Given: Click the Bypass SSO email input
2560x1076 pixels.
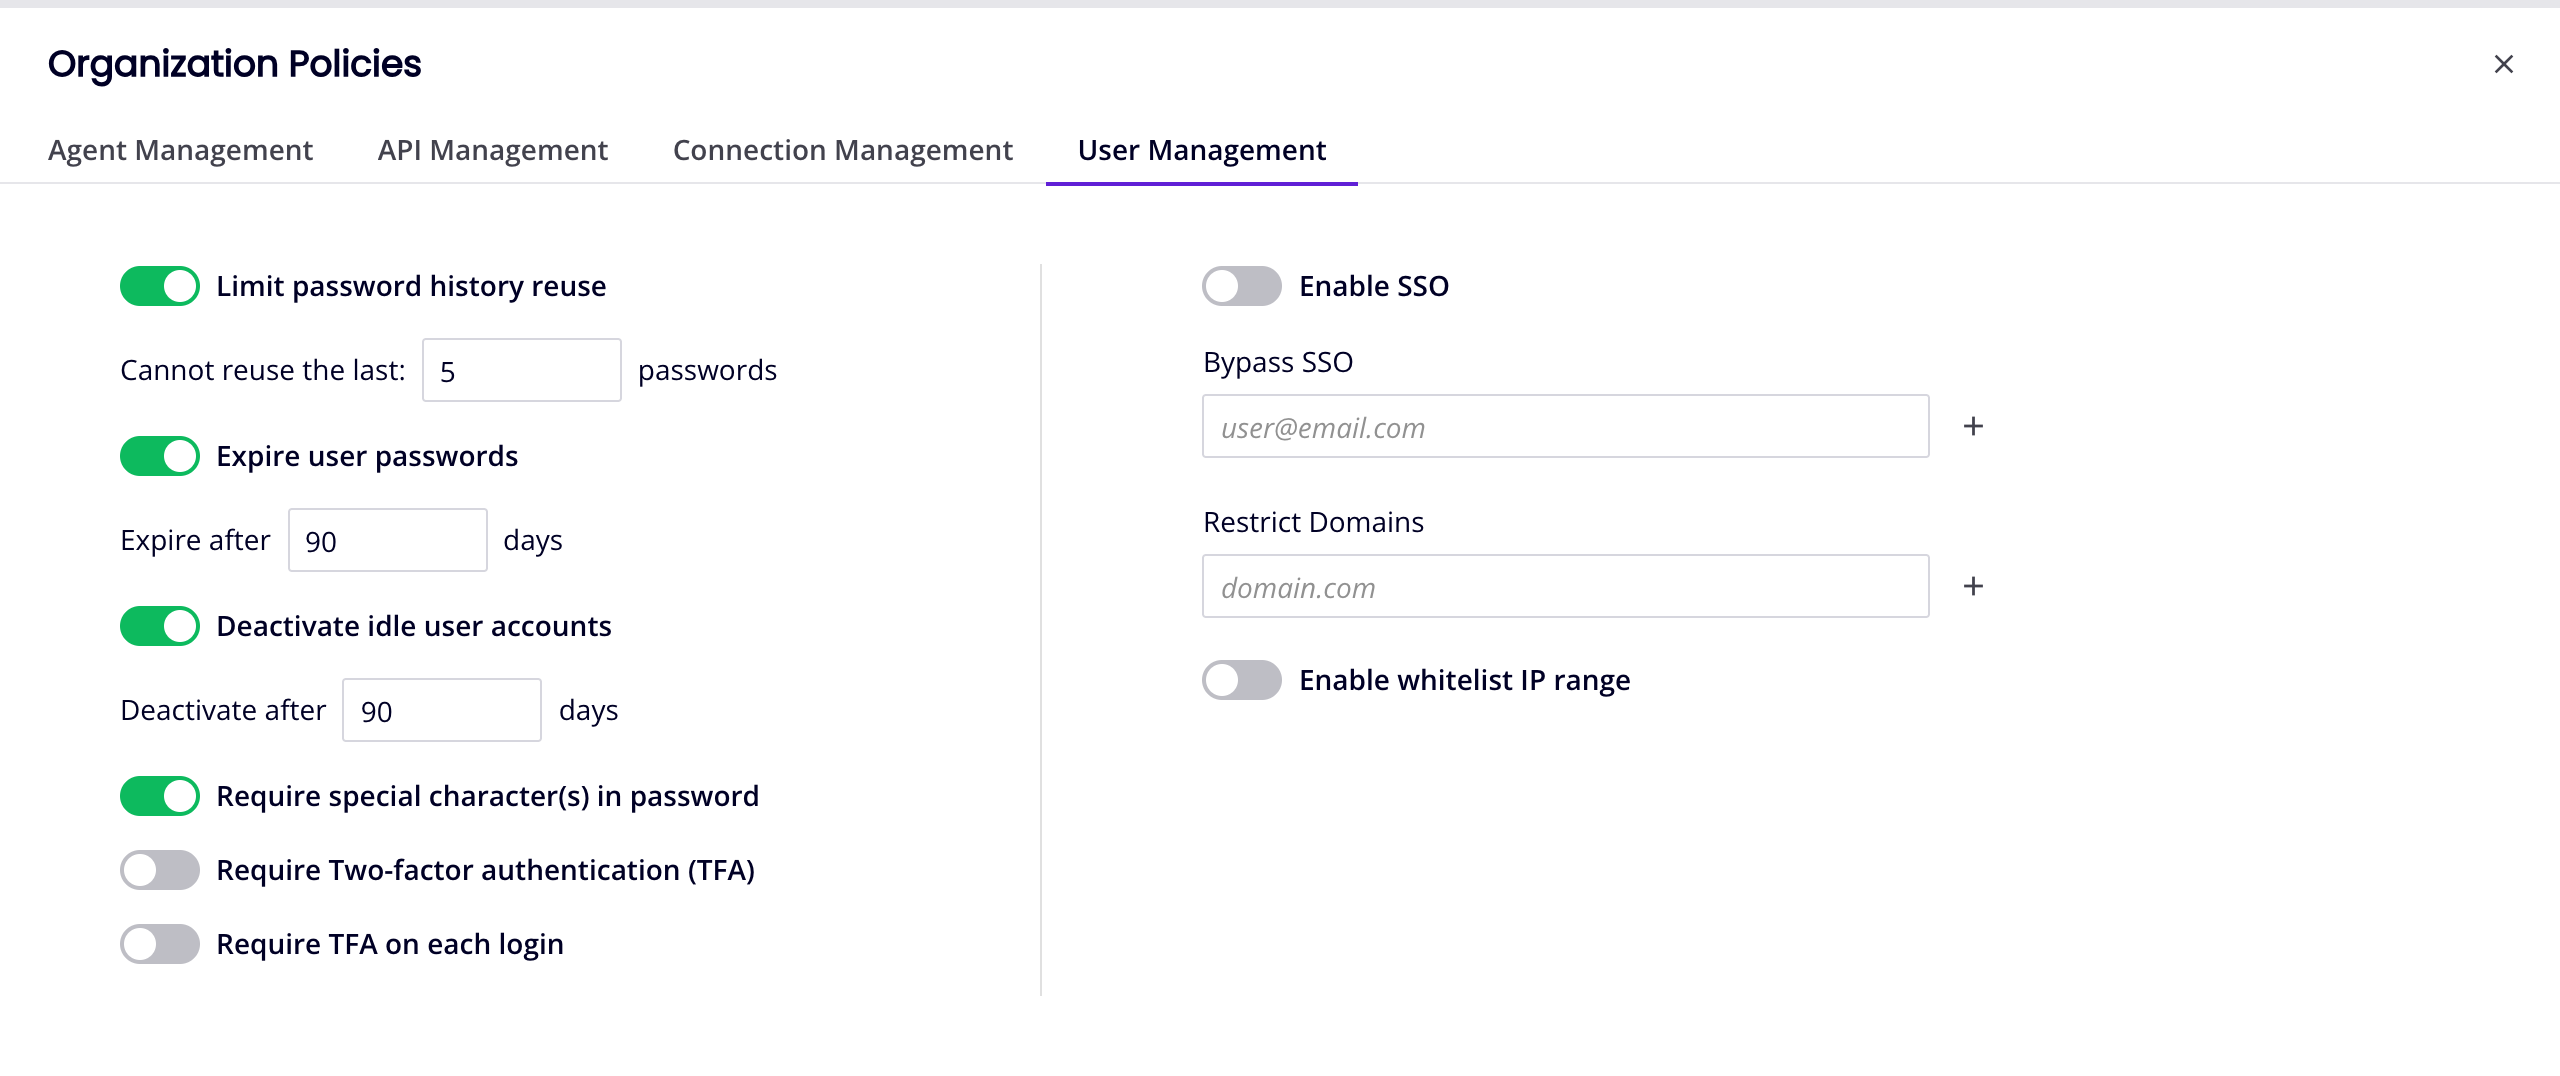Looking at the screenshot, I should (x=1566, y=426).
